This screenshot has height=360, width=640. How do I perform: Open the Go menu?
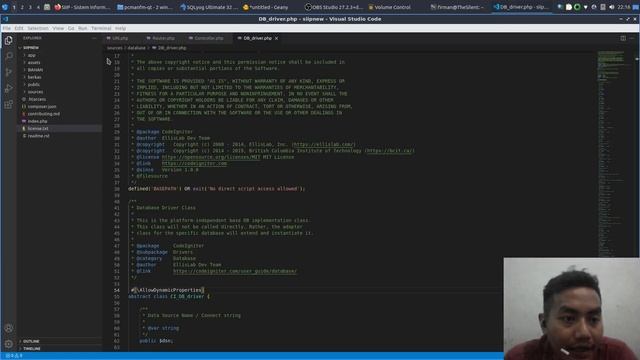coord(71,28)
